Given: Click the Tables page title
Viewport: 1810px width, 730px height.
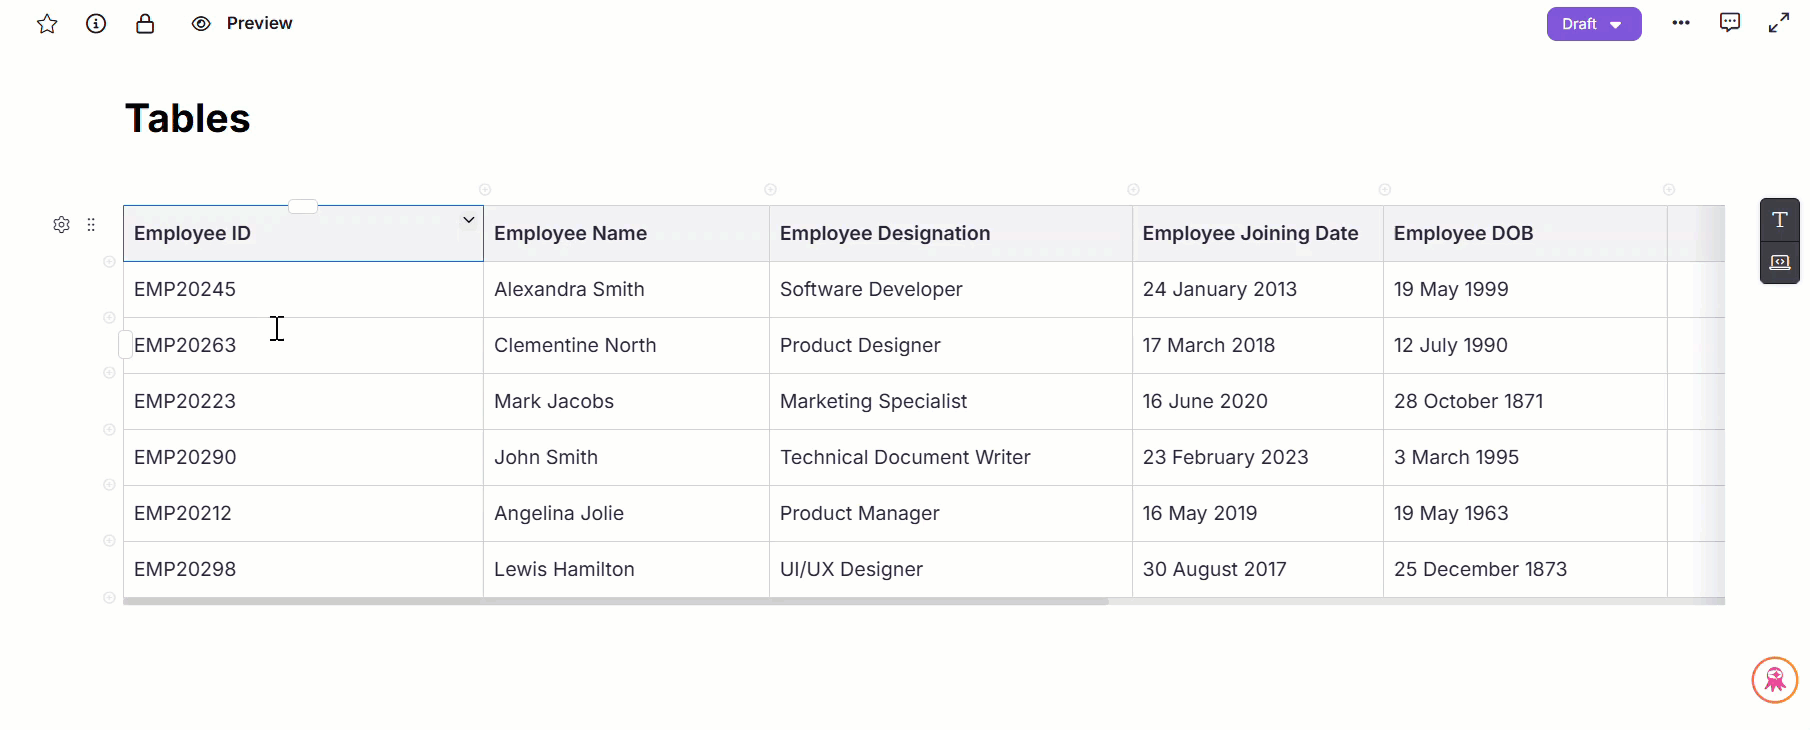Looking at the screenshot, I should click(188, 119).
